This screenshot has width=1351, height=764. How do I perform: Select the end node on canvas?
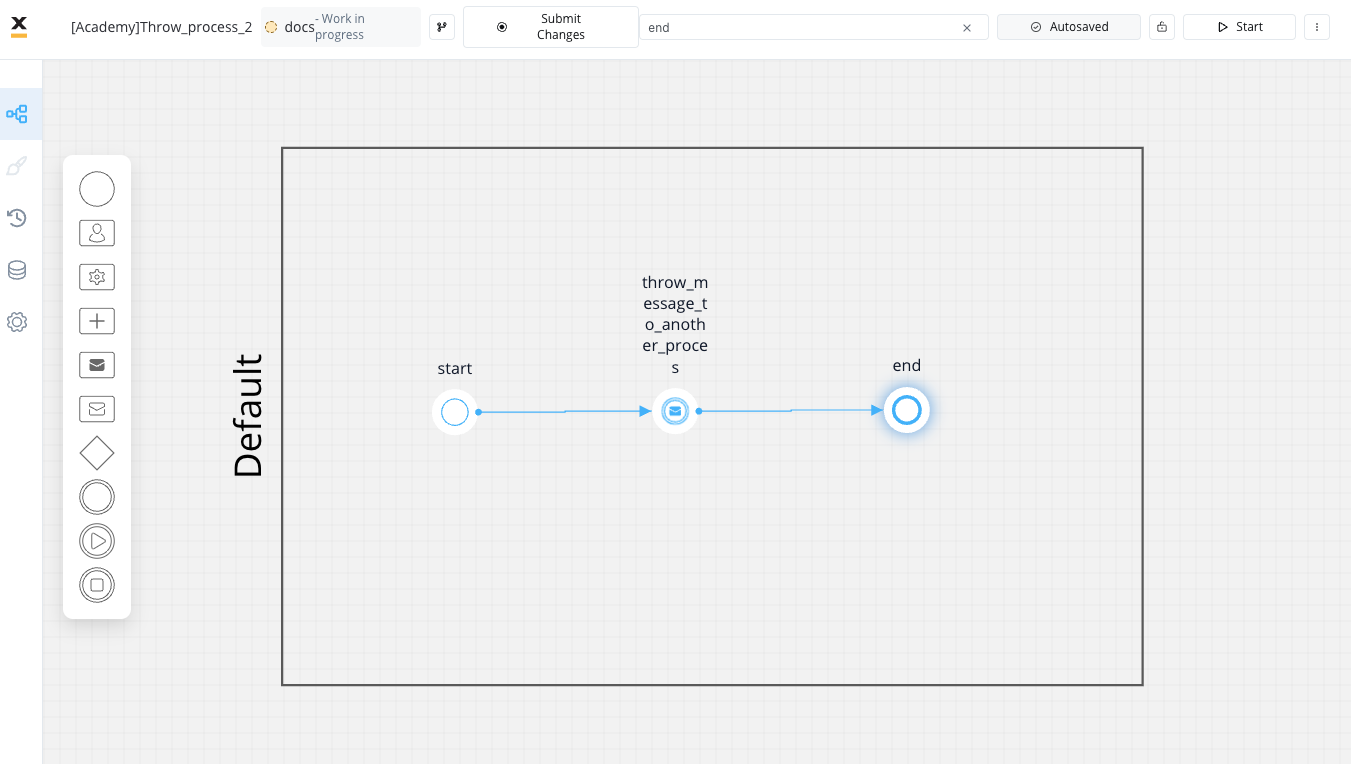pyautogui.click(x=907, y=410)
